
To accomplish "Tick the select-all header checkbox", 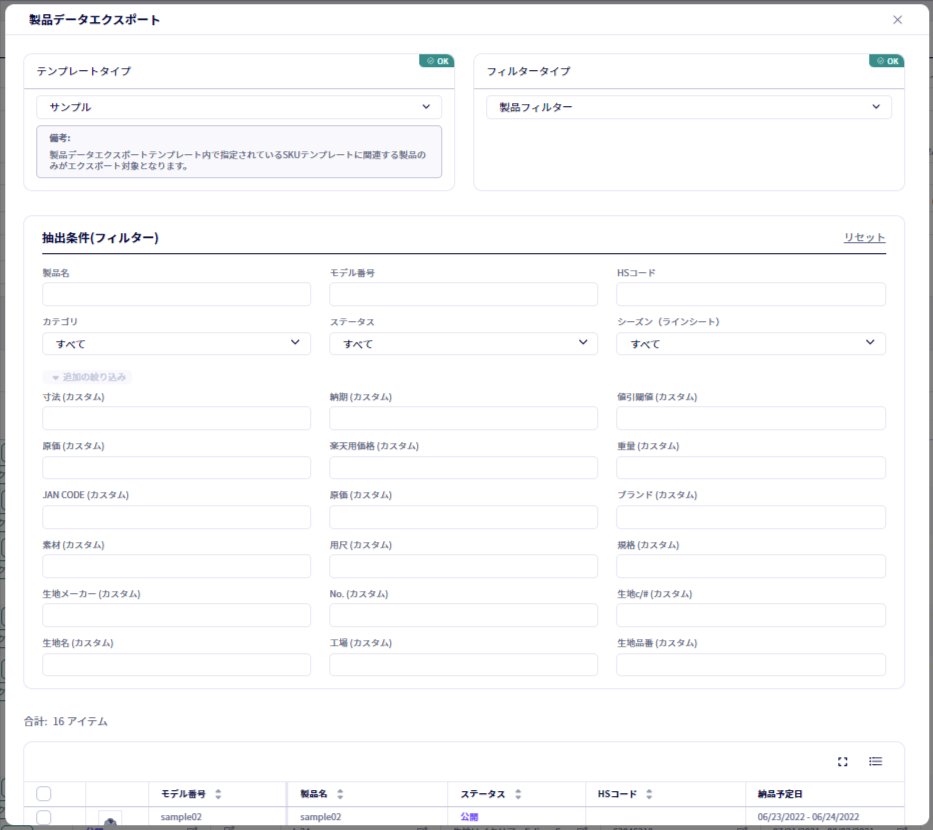I will [43, 794].
